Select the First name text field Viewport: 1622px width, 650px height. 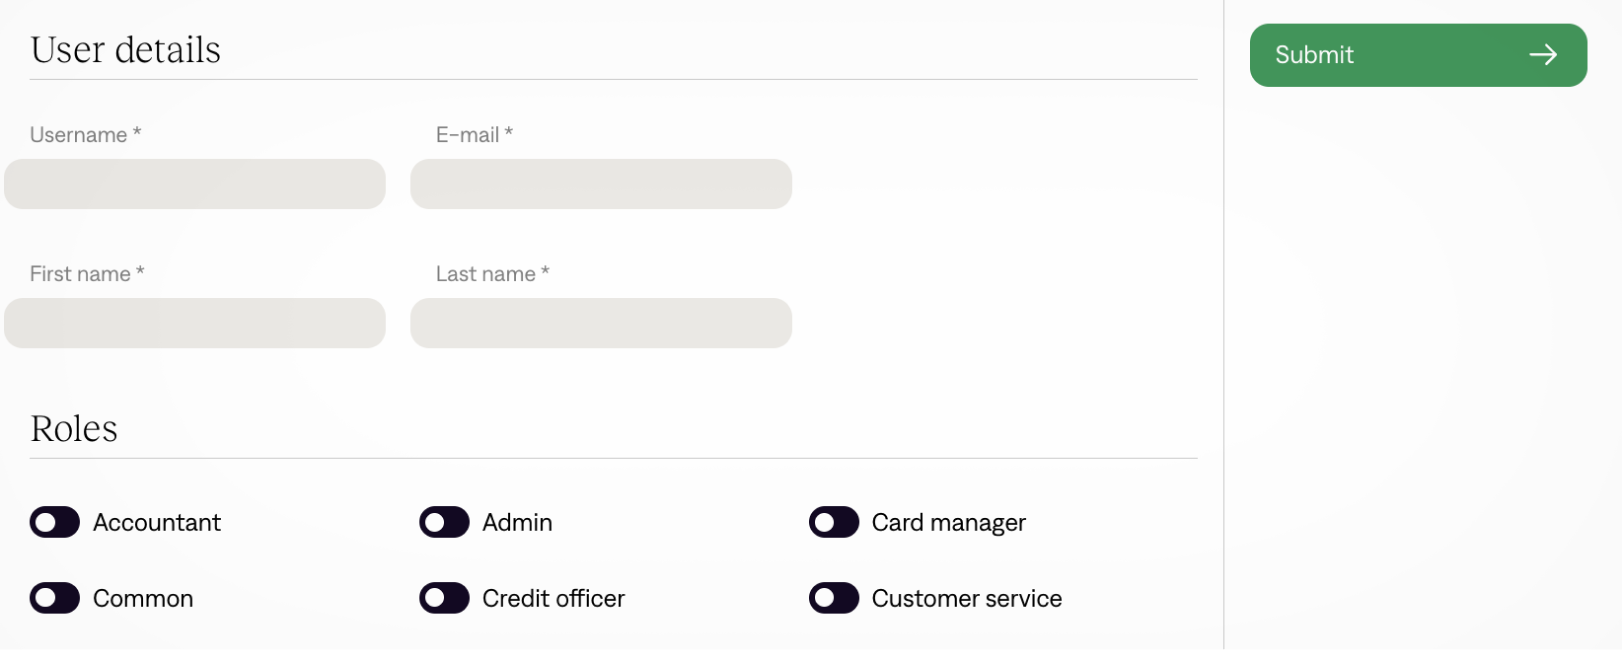point(195,323)
